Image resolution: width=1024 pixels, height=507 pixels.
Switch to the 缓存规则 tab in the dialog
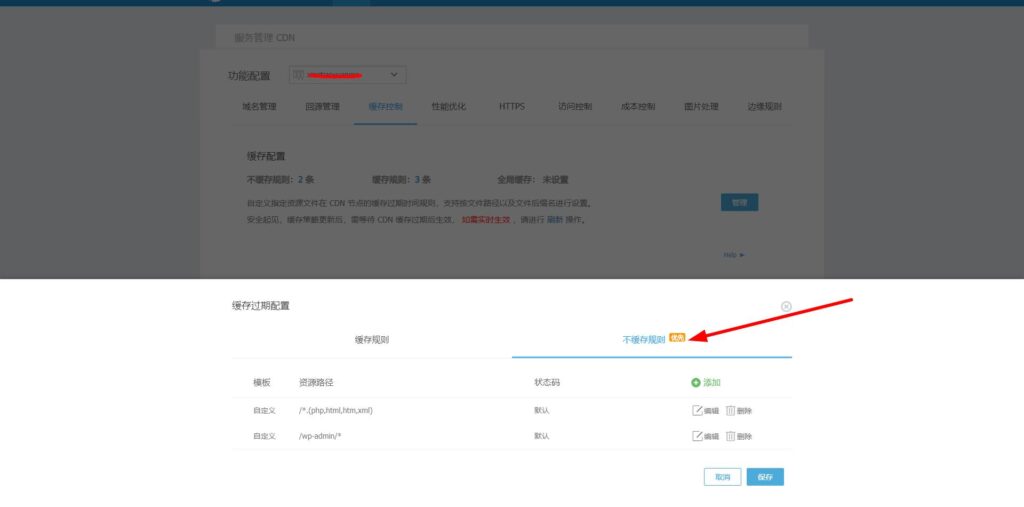(x=372, y=340)
